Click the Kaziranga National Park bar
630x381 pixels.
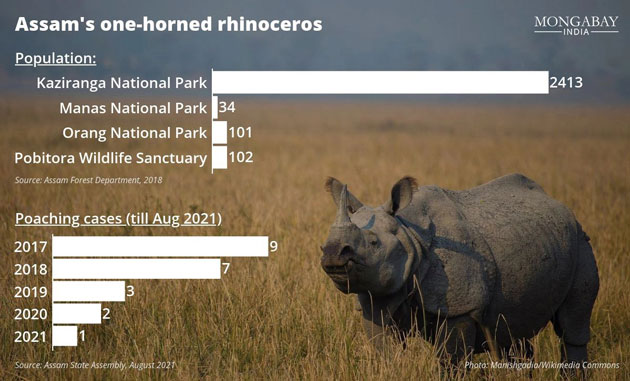[380, 82]
